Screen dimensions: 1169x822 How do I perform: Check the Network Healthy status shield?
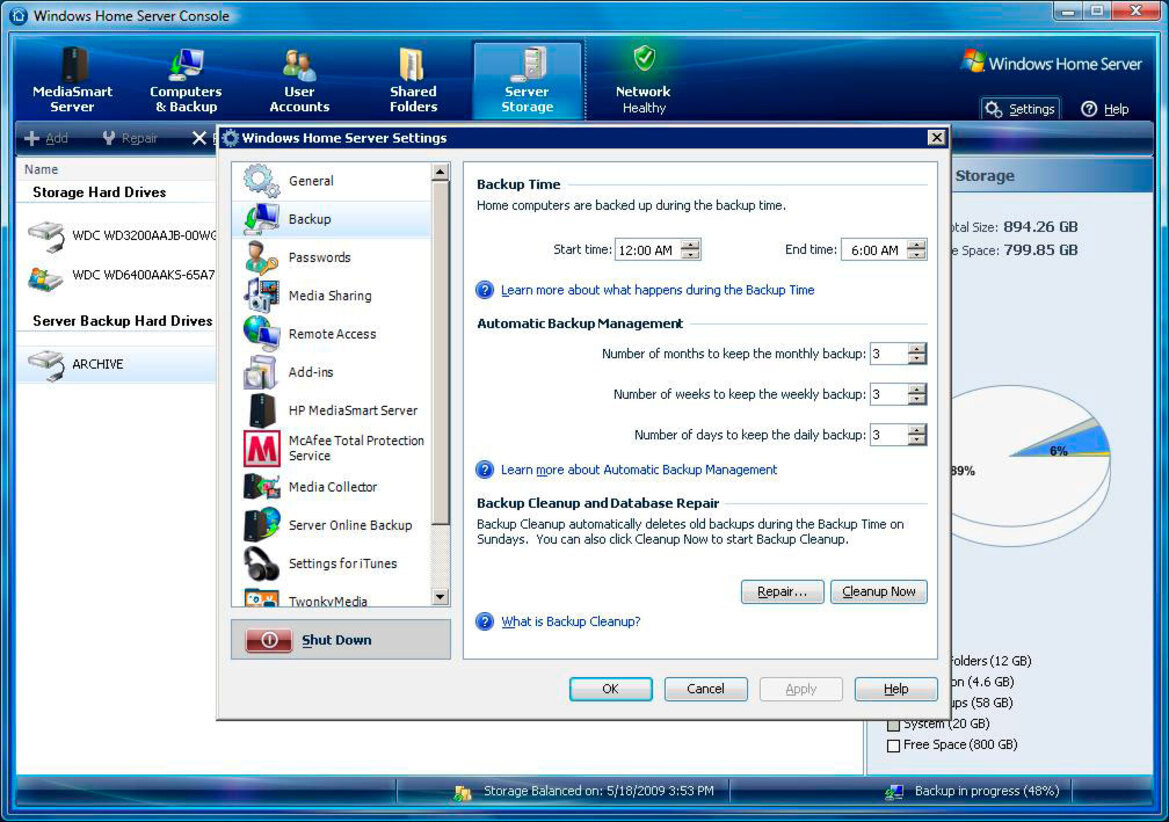(x=644, y=57)
